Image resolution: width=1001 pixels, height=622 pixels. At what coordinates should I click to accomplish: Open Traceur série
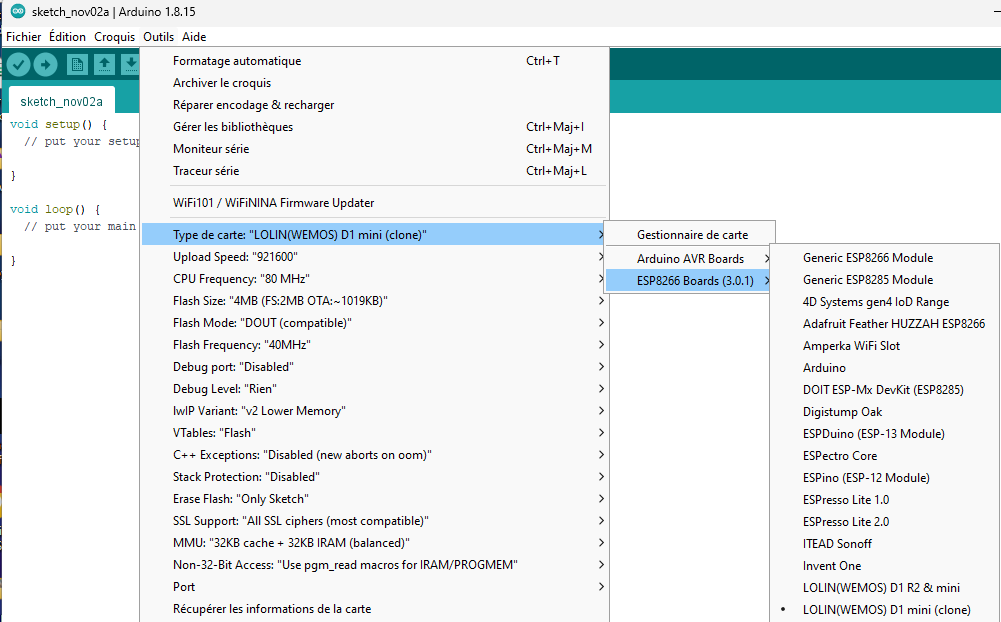coord(374,171)
